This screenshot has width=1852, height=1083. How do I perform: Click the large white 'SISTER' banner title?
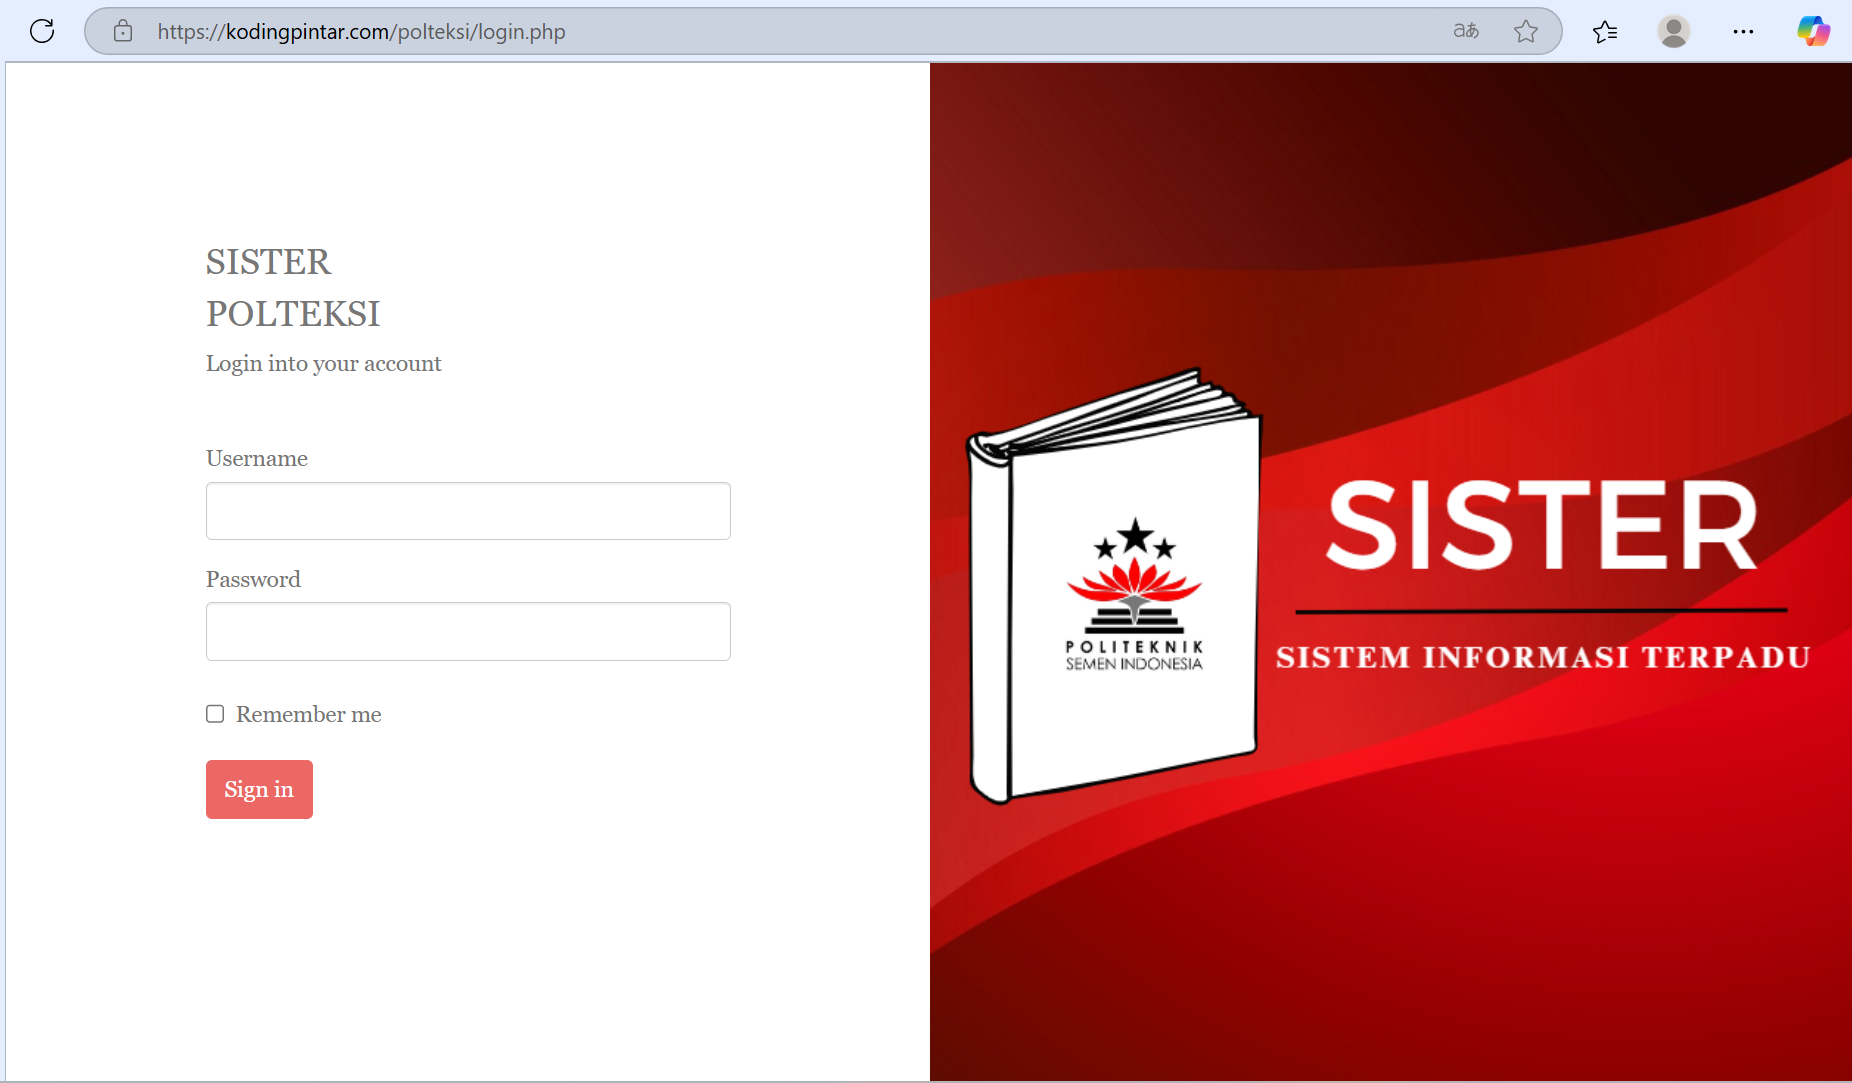(x=1541, y=524)
